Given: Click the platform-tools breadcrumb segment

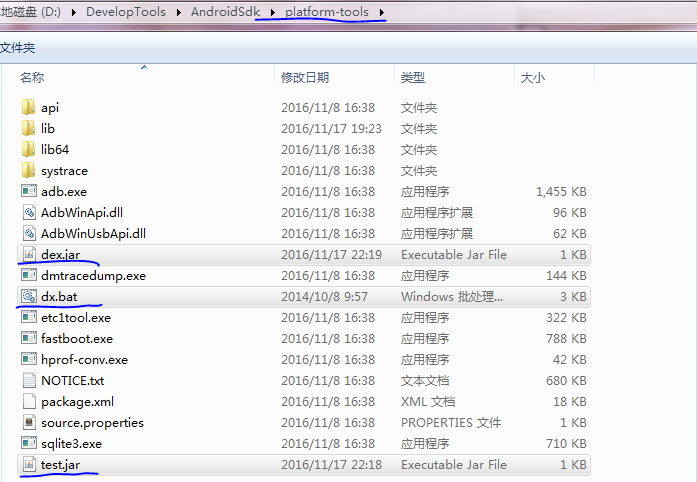Looking at the screenshot, I should tap(327, 12).
